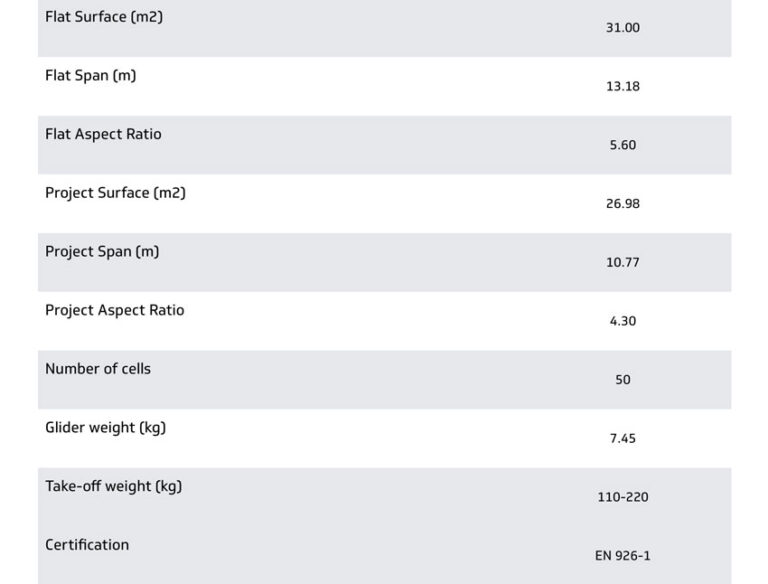
Task: Select the 5.60 aspect ratio value
Action: [x=622, y=145]
